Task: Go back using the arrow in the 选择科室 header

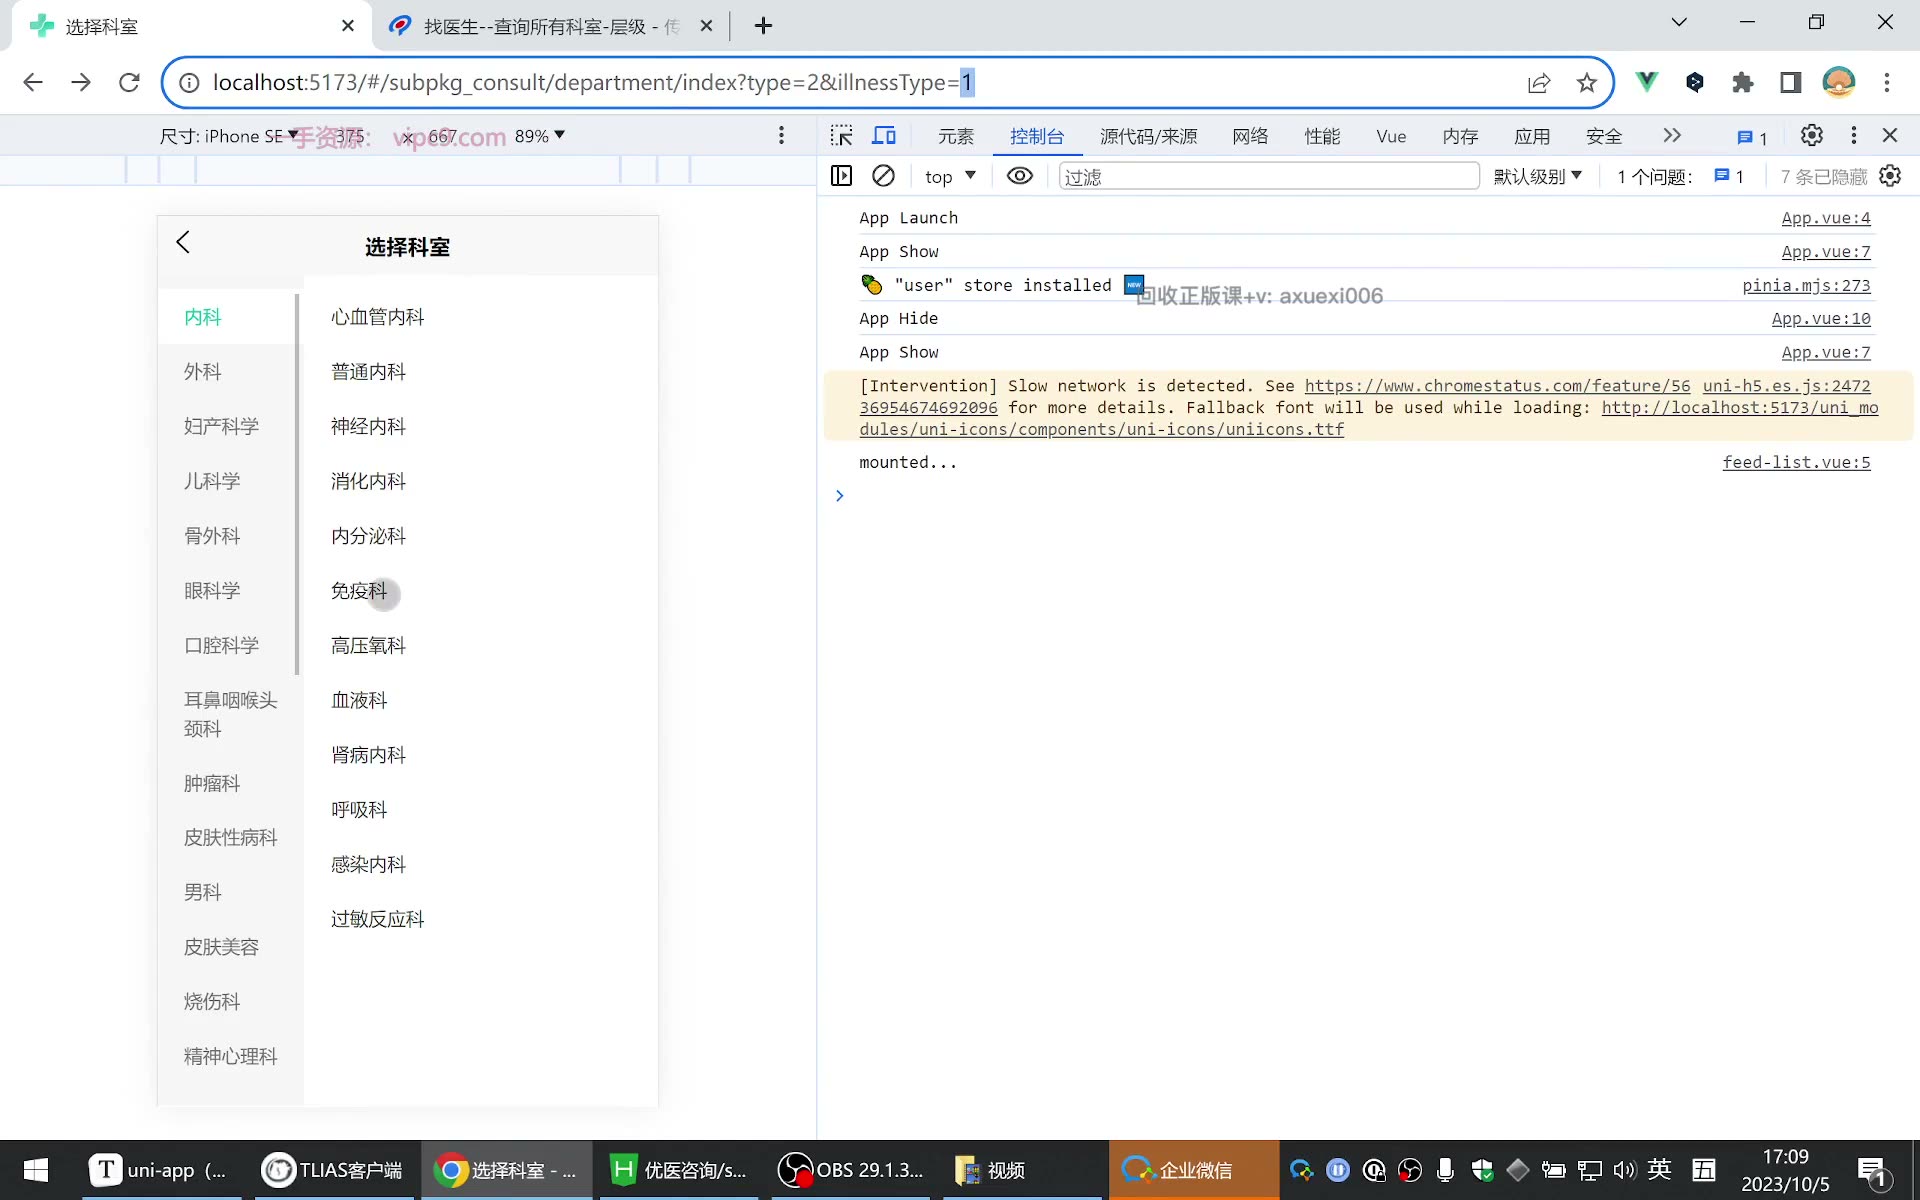Action: pos(183,242)
